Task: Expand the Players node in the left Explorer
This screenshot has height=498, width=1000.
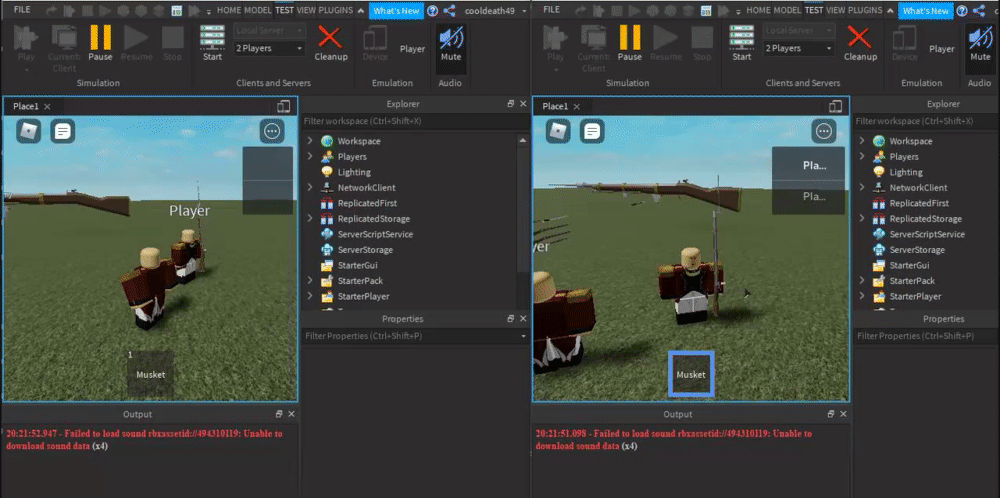Action: 309,156
